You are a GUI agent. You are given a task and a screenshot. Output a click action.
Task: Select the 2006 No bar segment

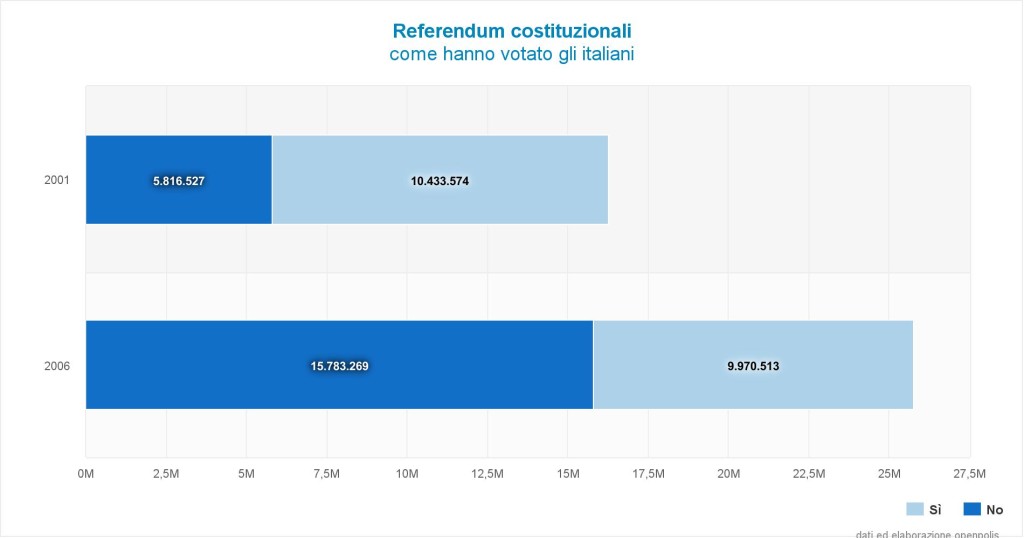(x=340, y=365)
